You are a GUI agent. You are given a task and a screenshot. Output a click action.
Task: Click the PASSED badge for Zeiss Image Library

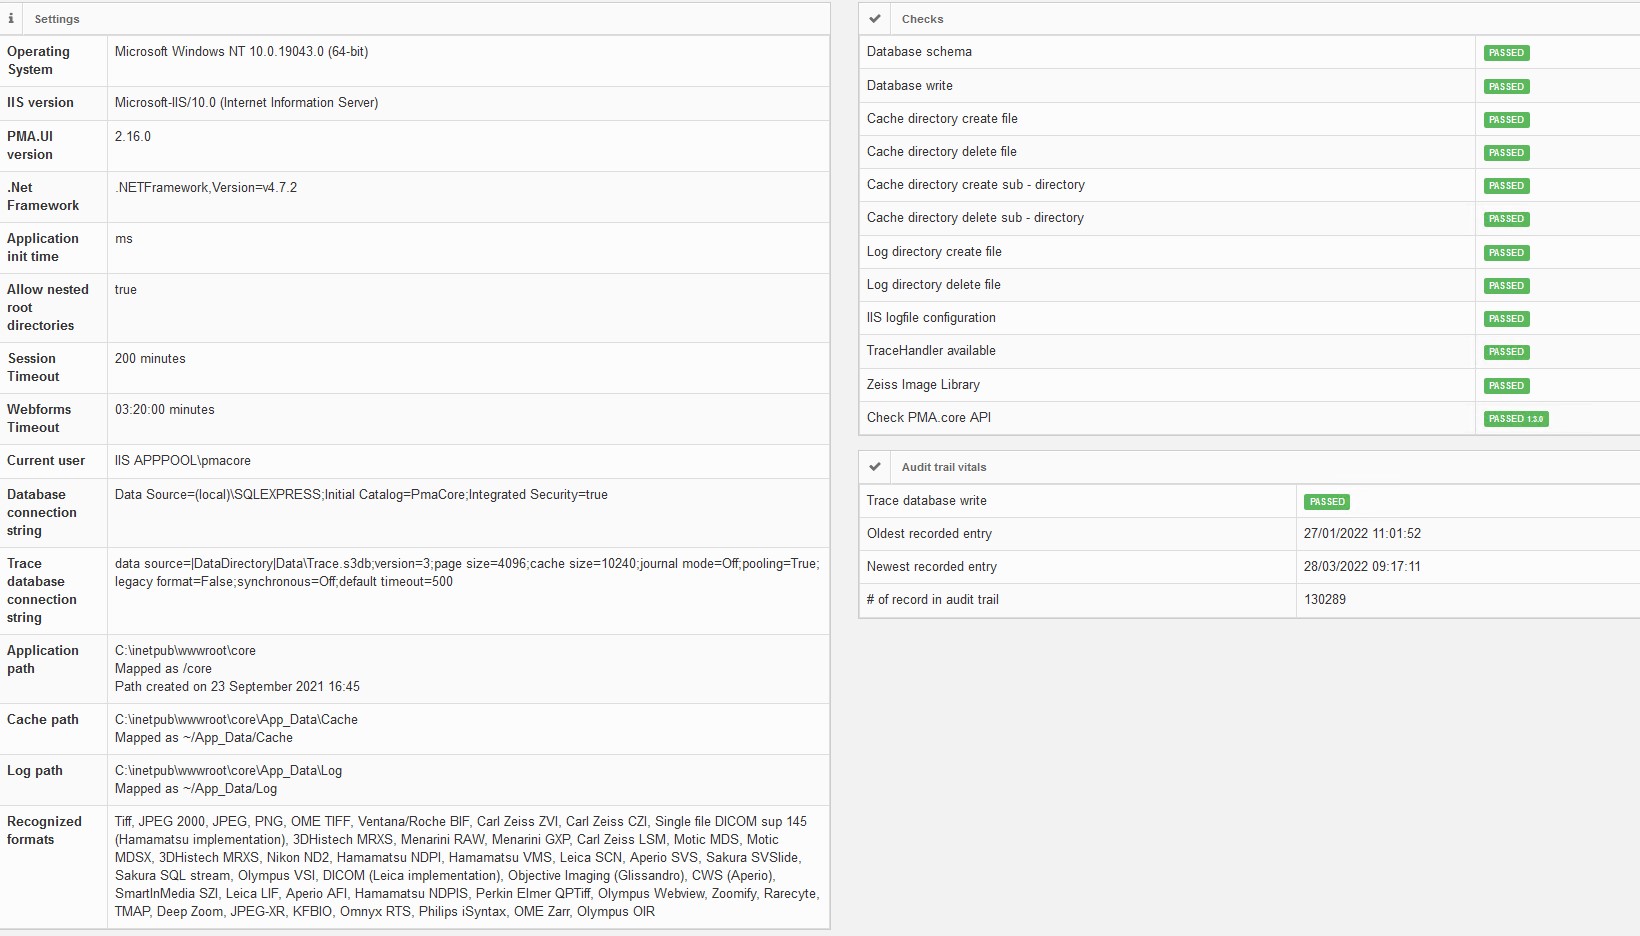(1506, 386)
